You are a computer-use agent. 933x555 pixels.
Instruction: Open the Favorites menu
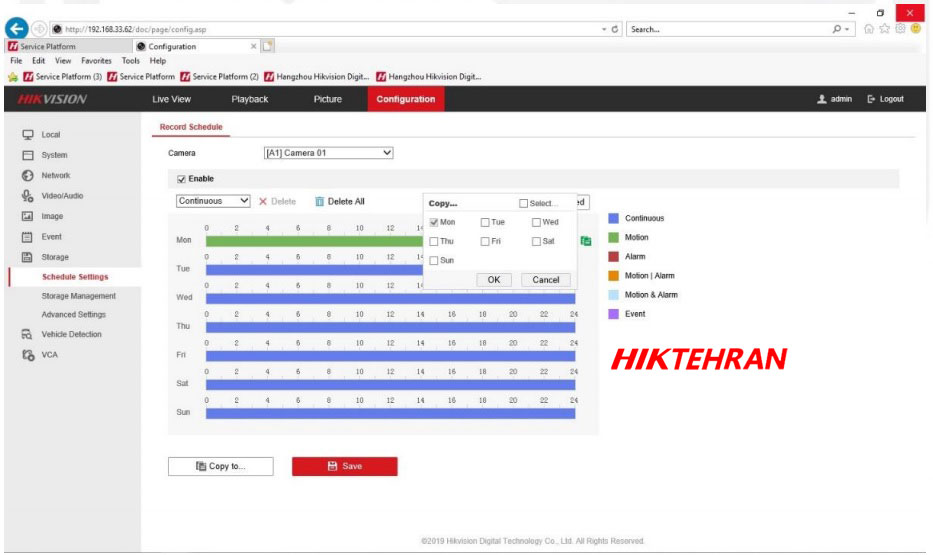tap(96, 61)
